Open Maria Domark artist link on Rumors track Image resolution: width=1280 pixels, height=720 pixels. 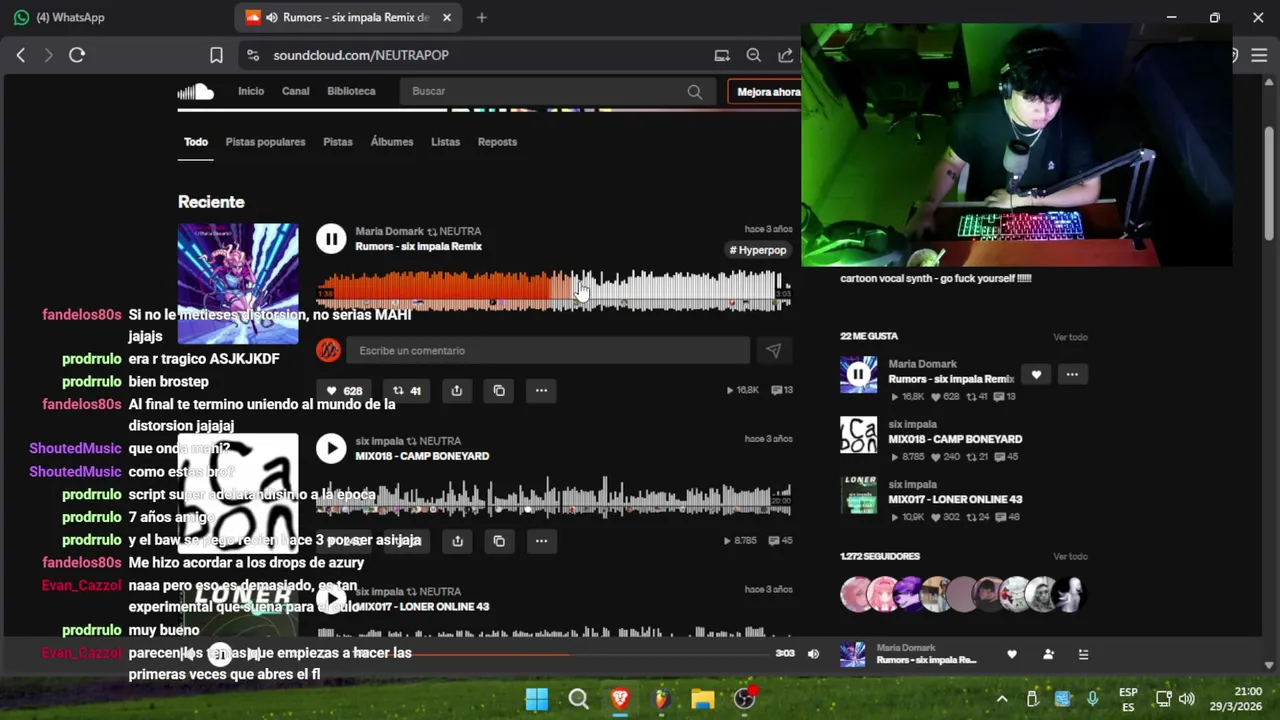click(x=389, y=231)
